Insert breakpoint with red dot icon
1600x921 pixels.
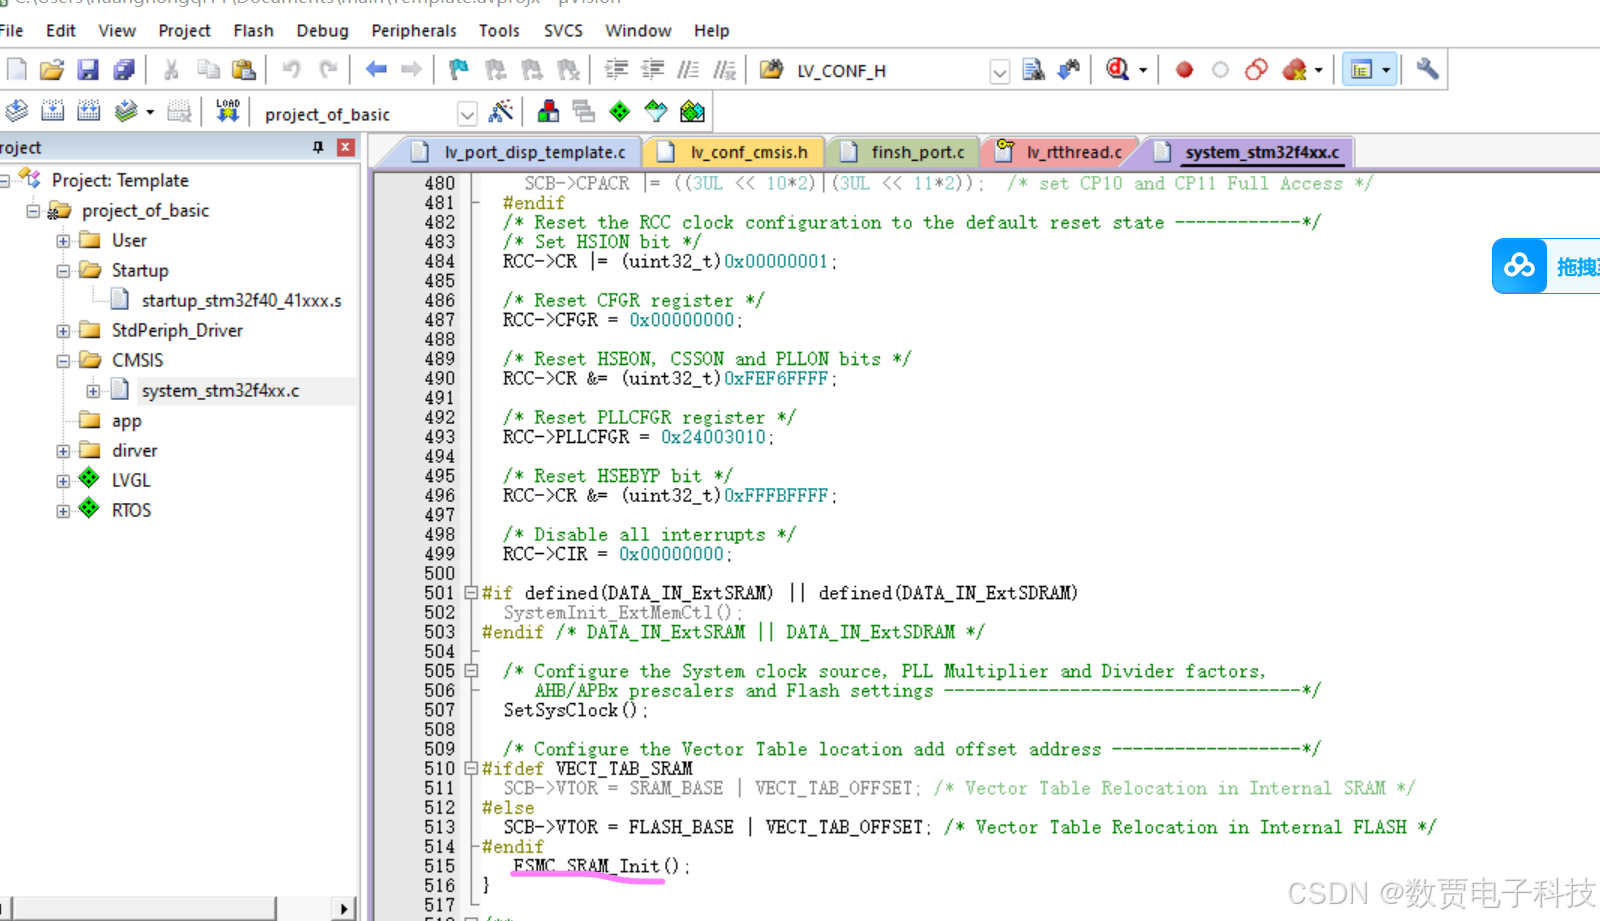[1184, 69]
